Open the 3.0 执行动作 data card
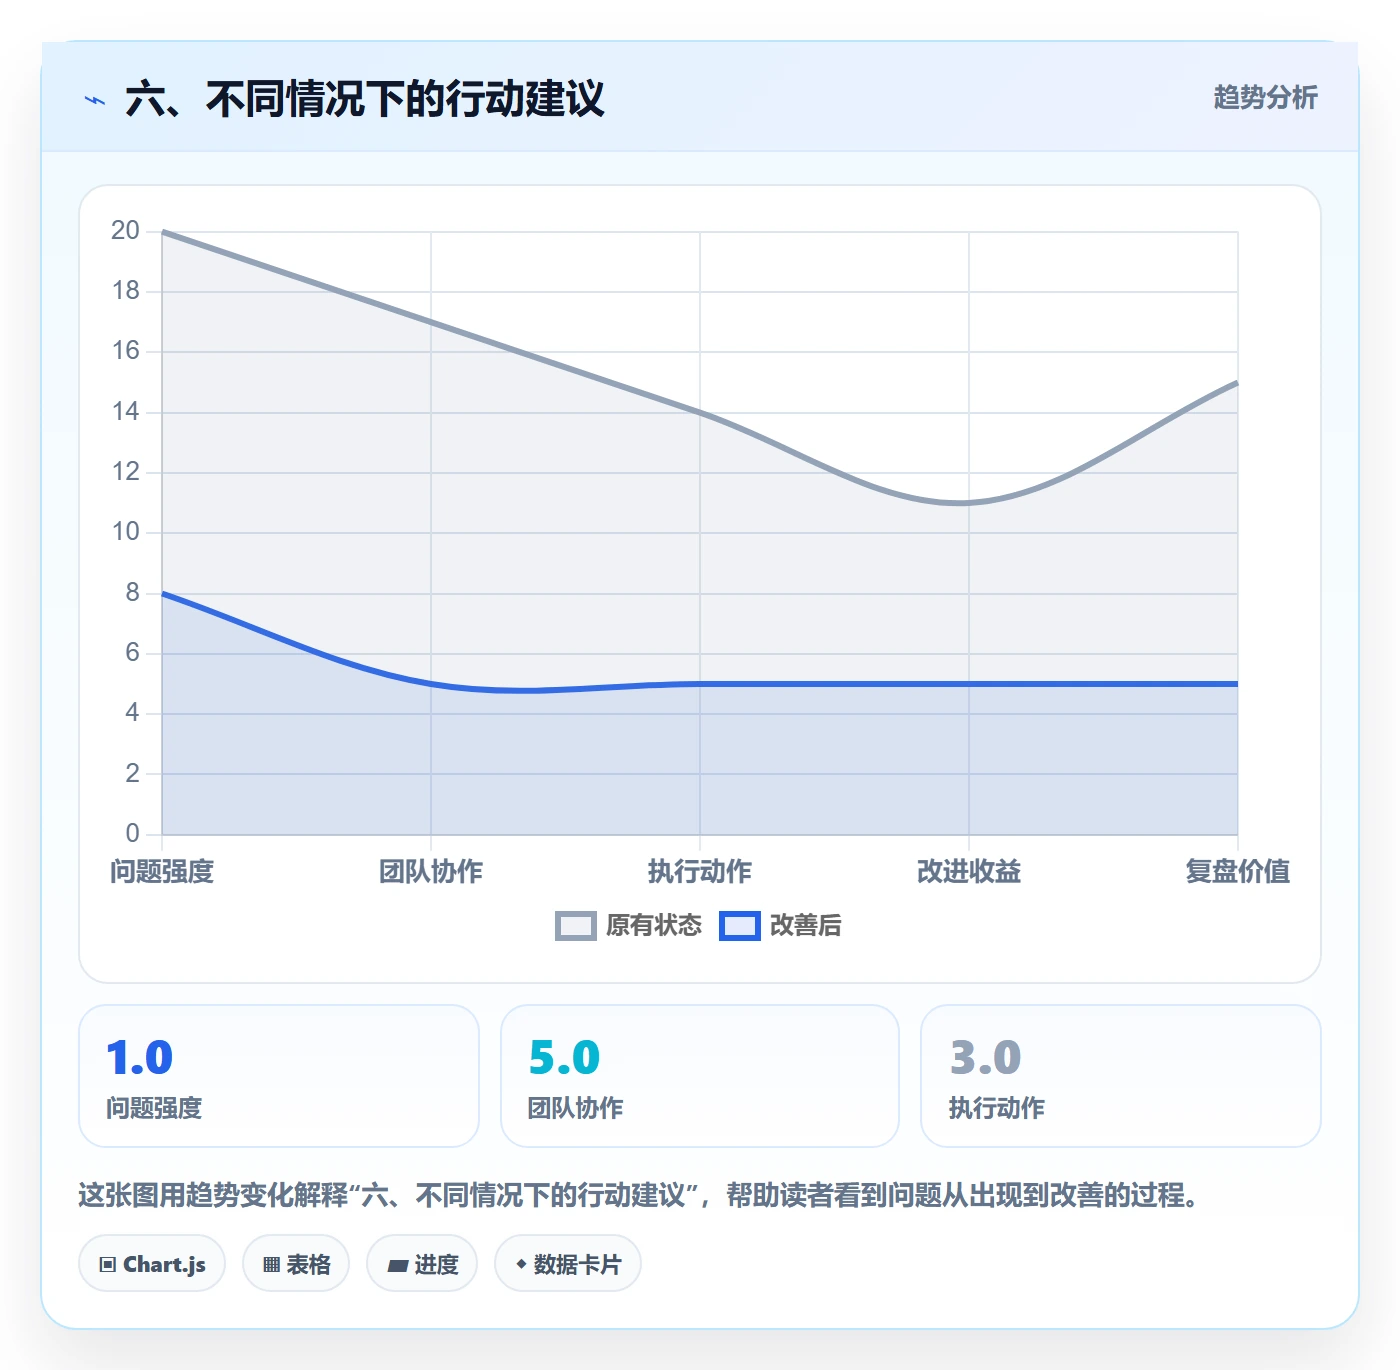 click(1121, 1076)
